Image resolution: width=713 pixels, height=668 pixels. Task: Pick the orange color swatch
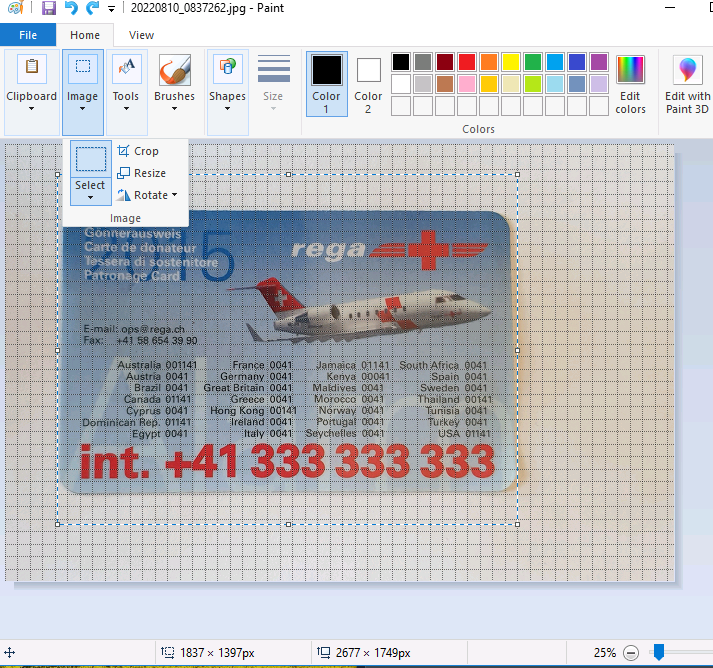(489, 62)
